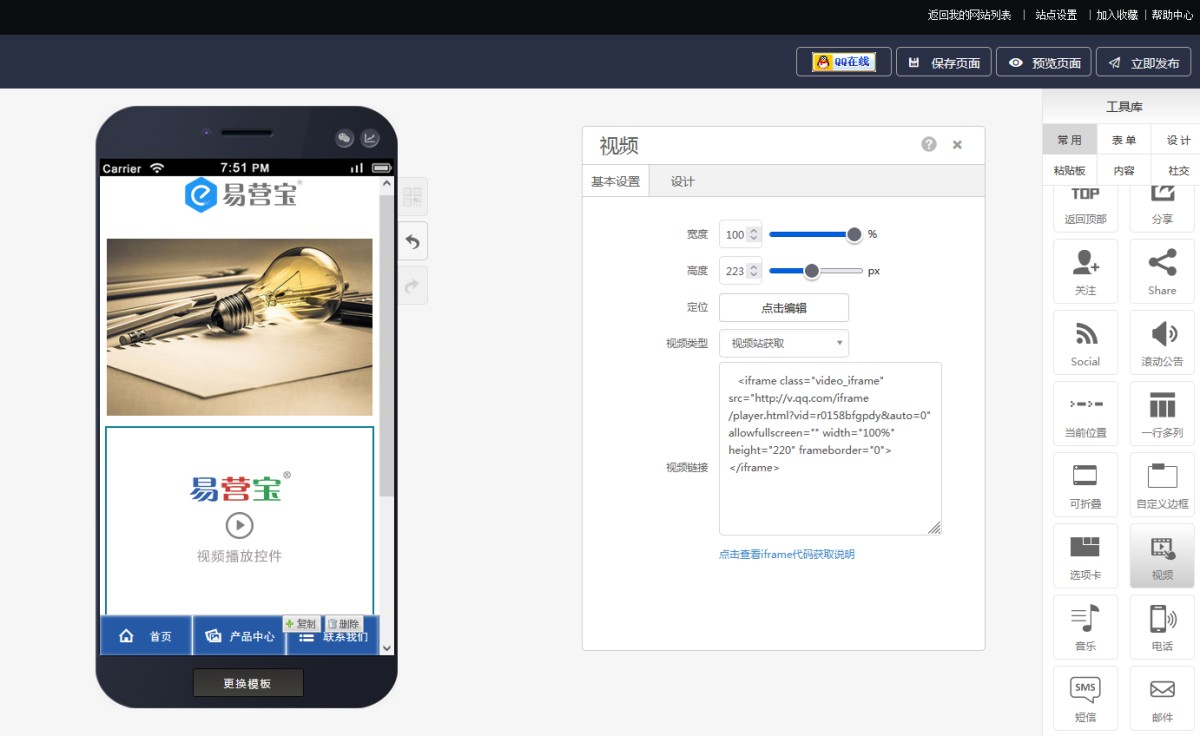Screen dimensions: 1200x736
Task: Open 站点设置 site settings
Action: click(x=1056, y=15)
